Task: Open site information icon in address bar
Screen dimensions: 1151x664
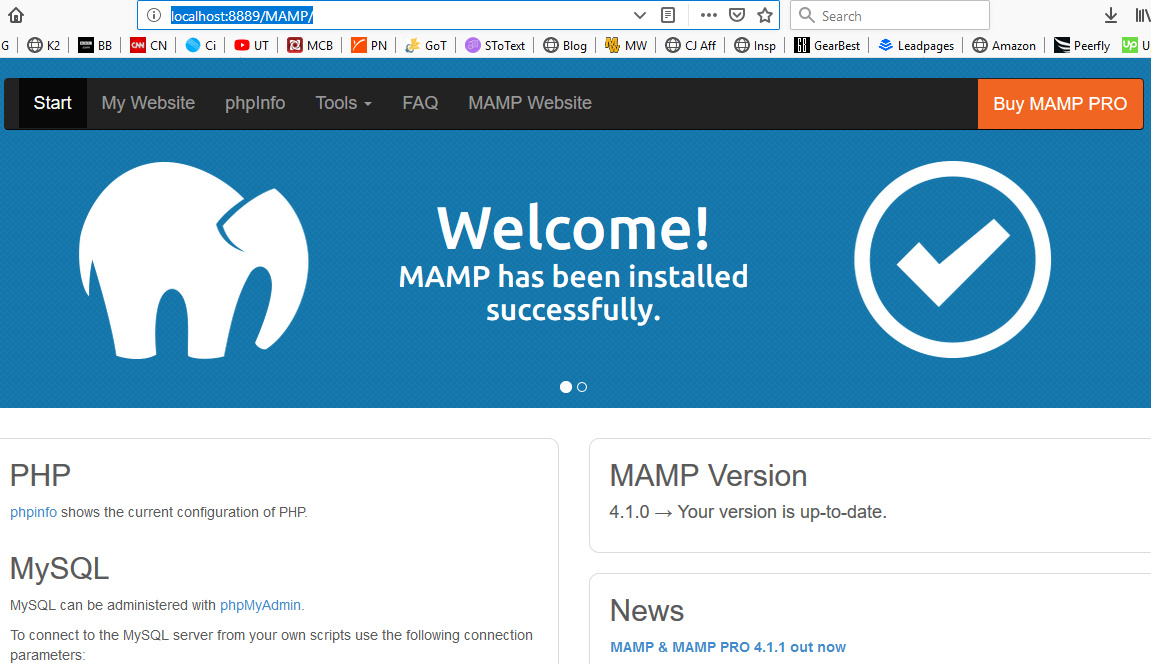Action: tap(153, 15)
